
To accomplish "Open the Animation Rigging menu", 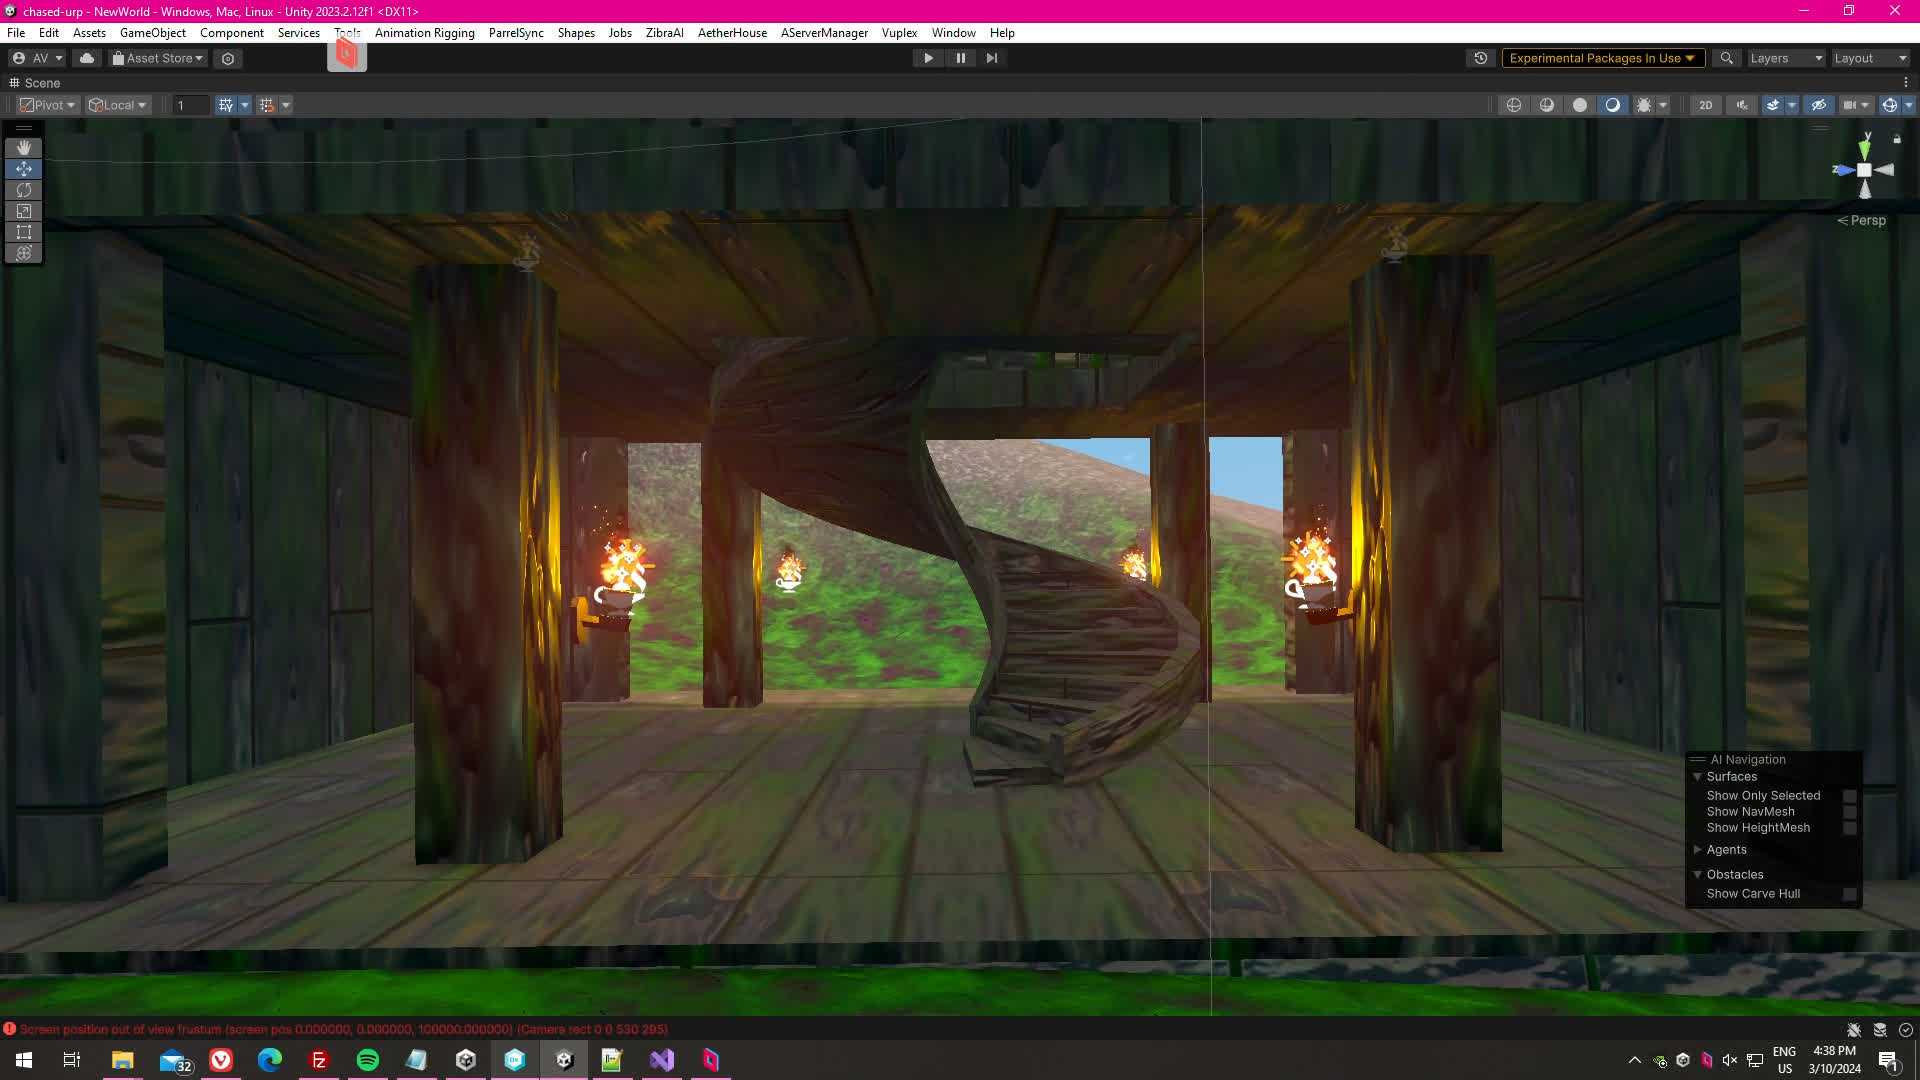I will [x=424, y=33].
